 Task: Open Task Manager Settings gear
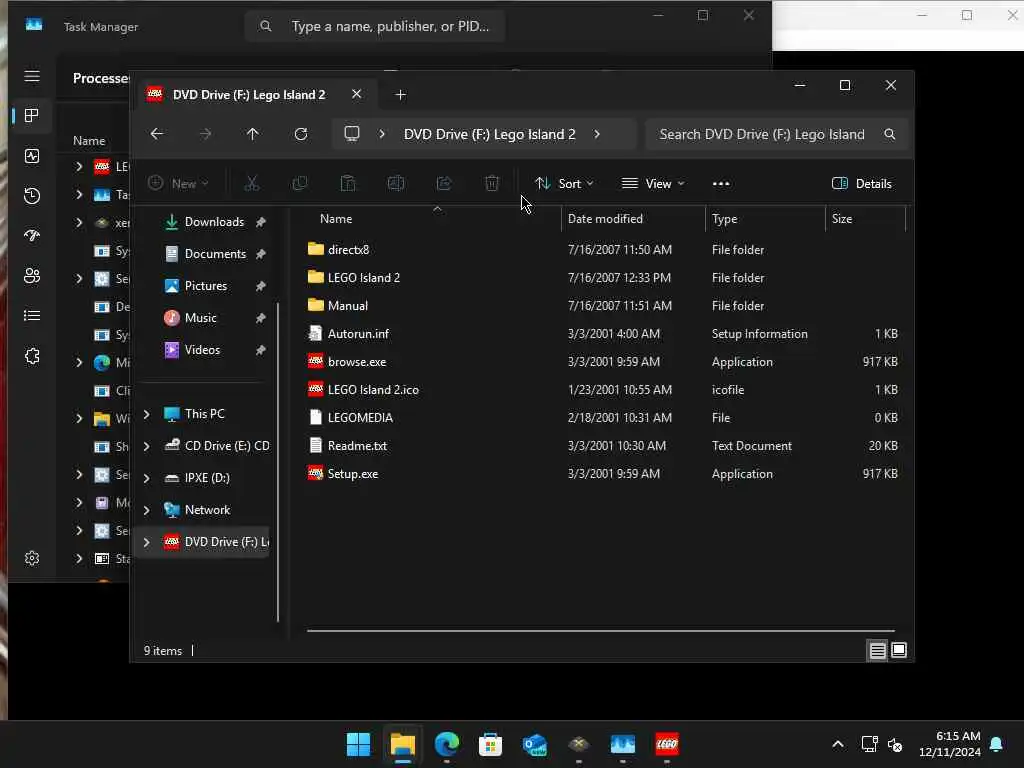pos(32,558)
